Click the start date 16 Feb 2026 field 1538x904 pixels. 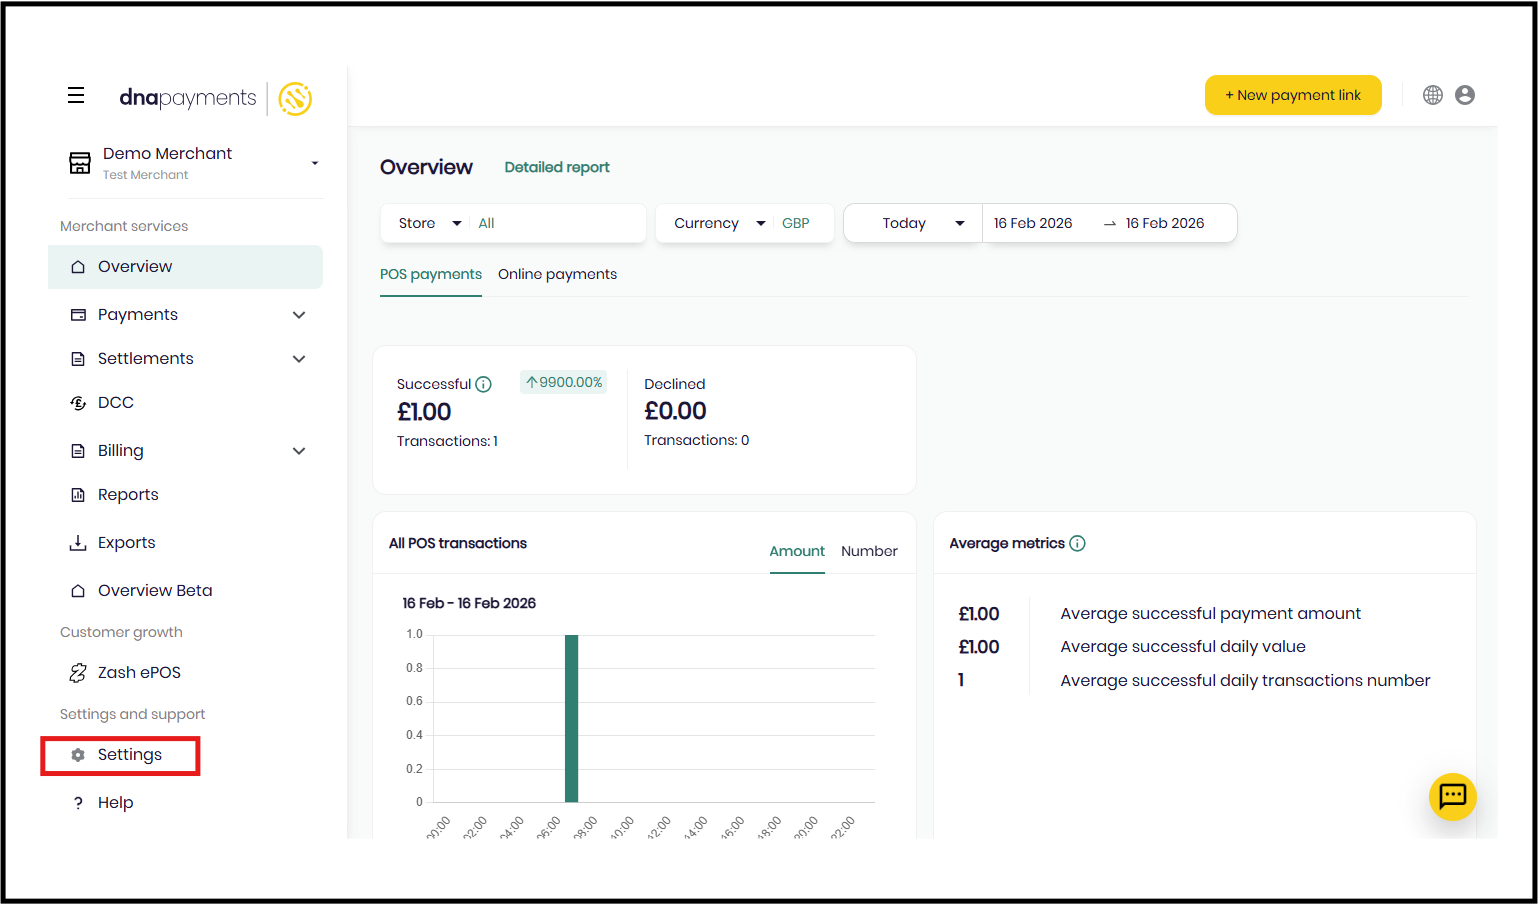(1033, 223)
